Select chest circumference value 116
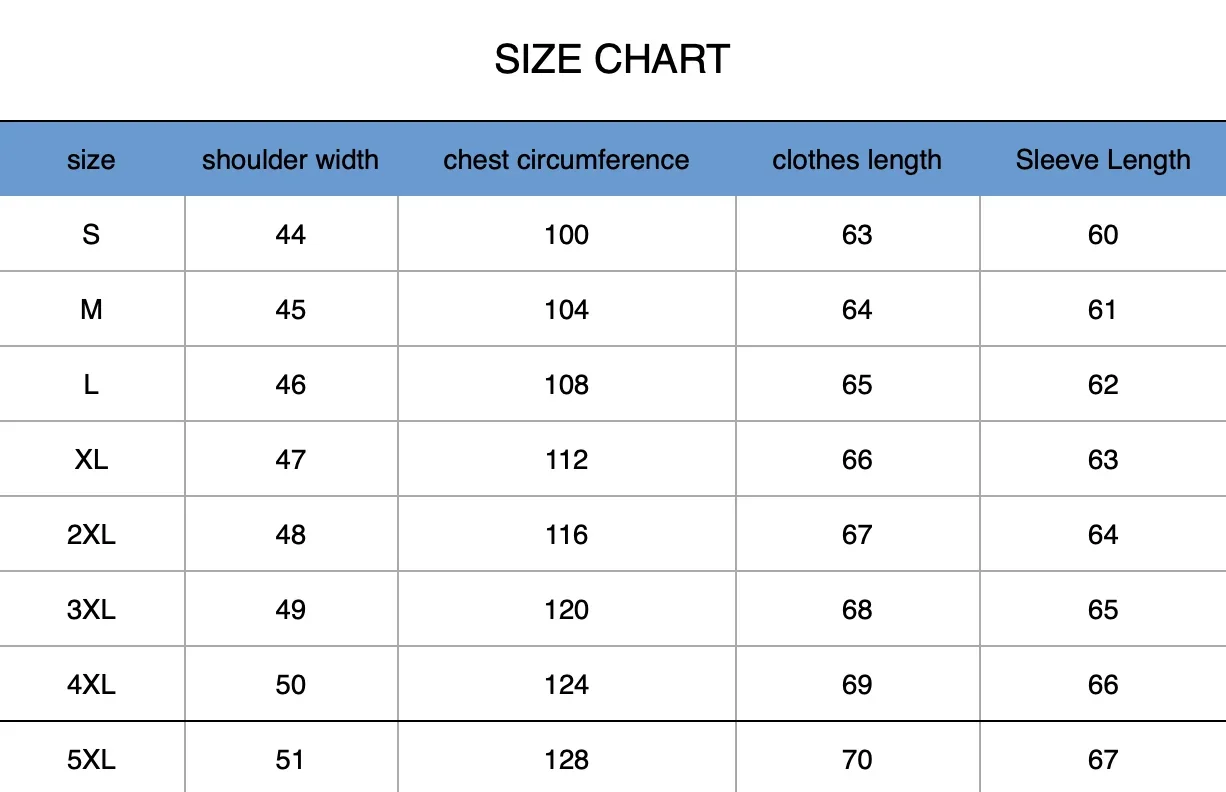 (566, 534)
